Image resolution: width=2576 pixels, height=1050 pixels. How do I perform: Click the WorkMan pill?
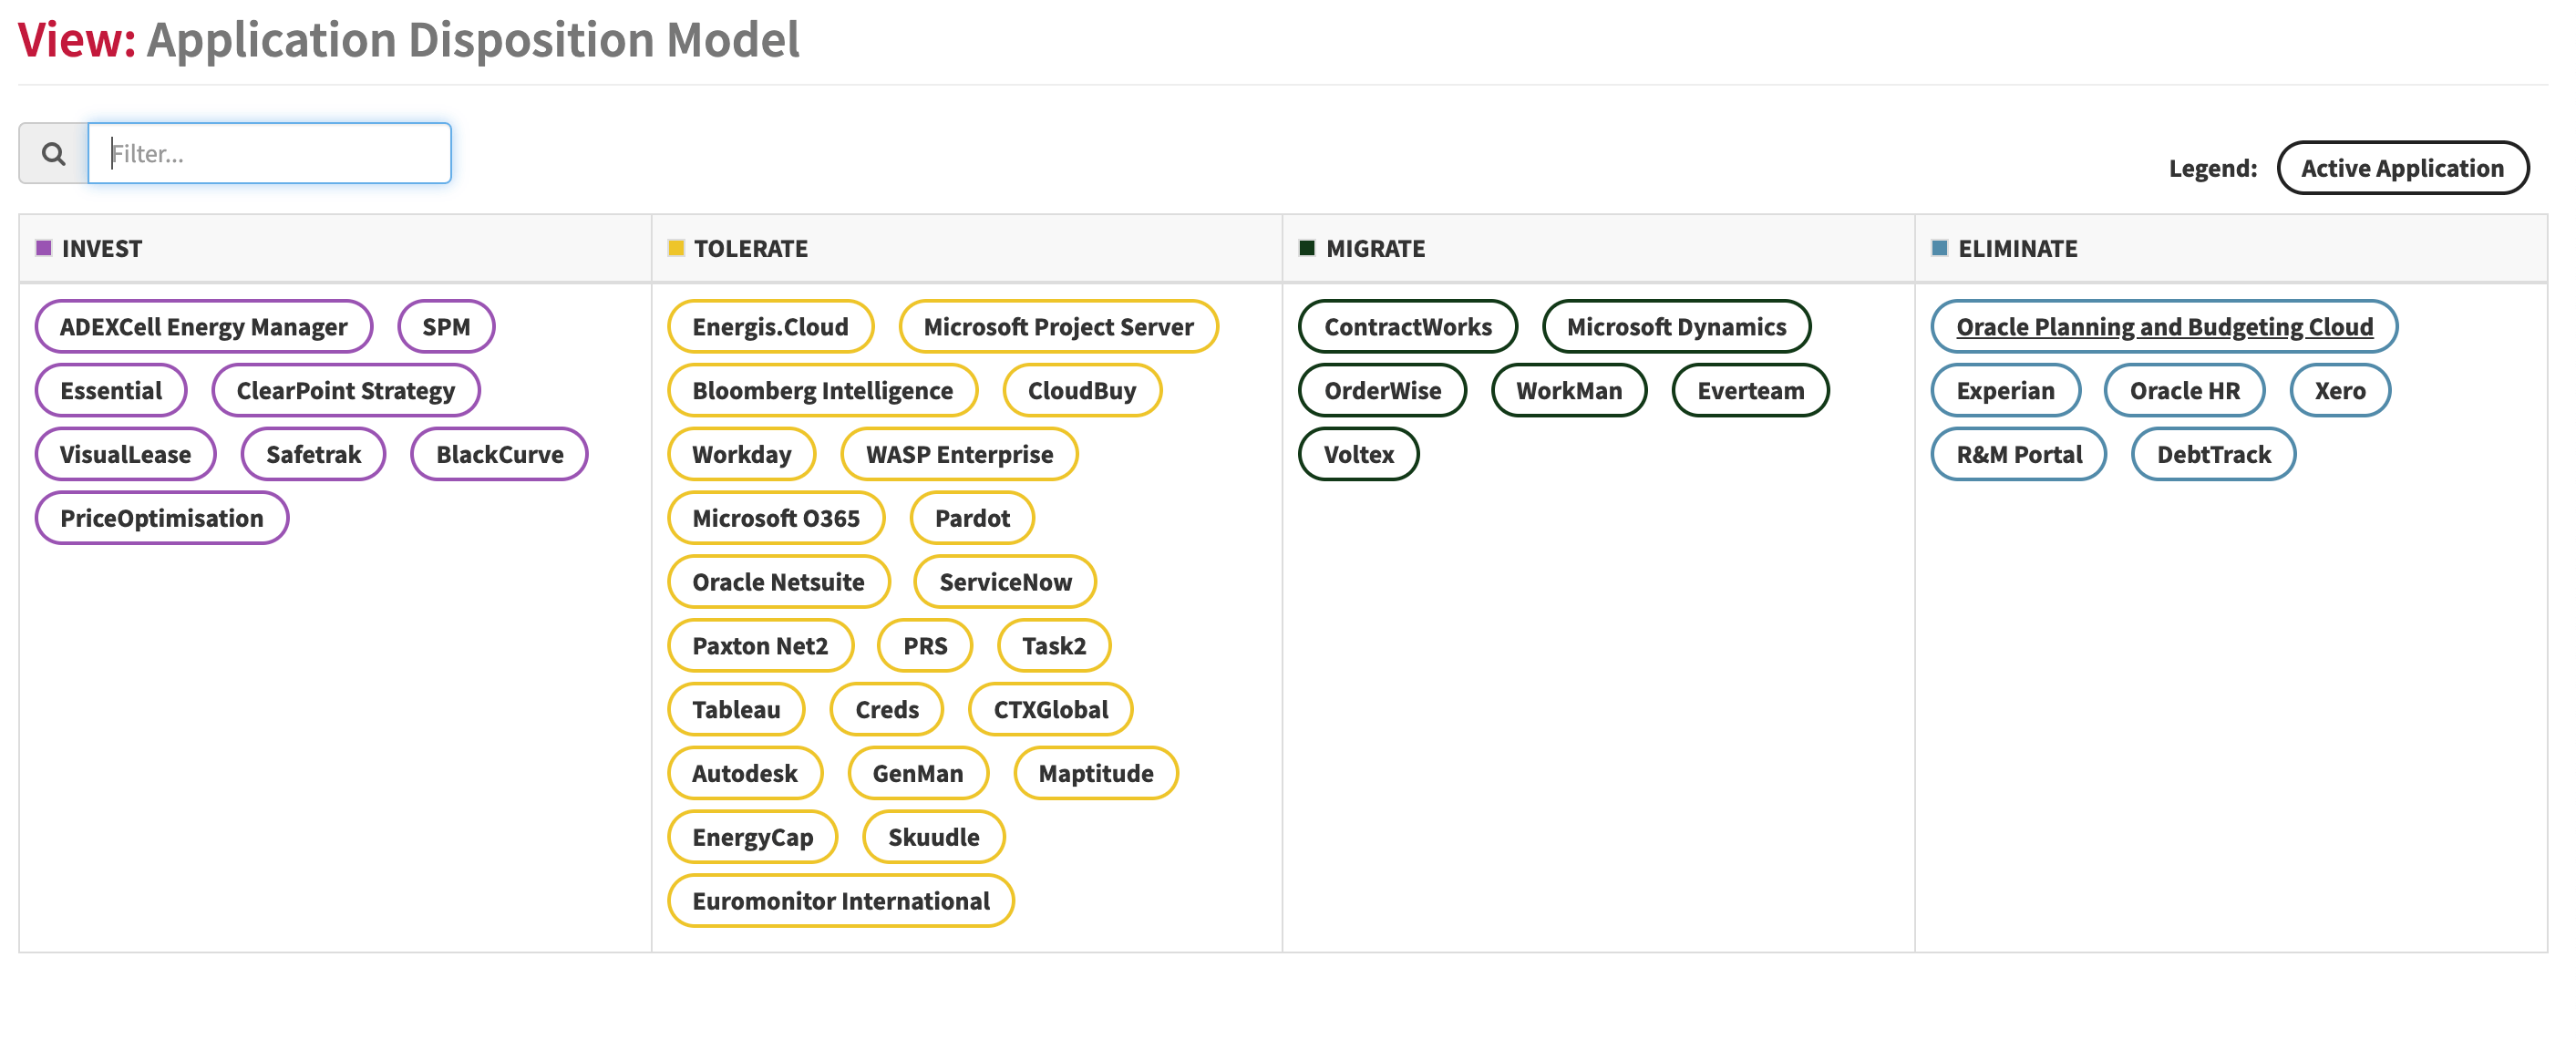(x=1569, y=391)
